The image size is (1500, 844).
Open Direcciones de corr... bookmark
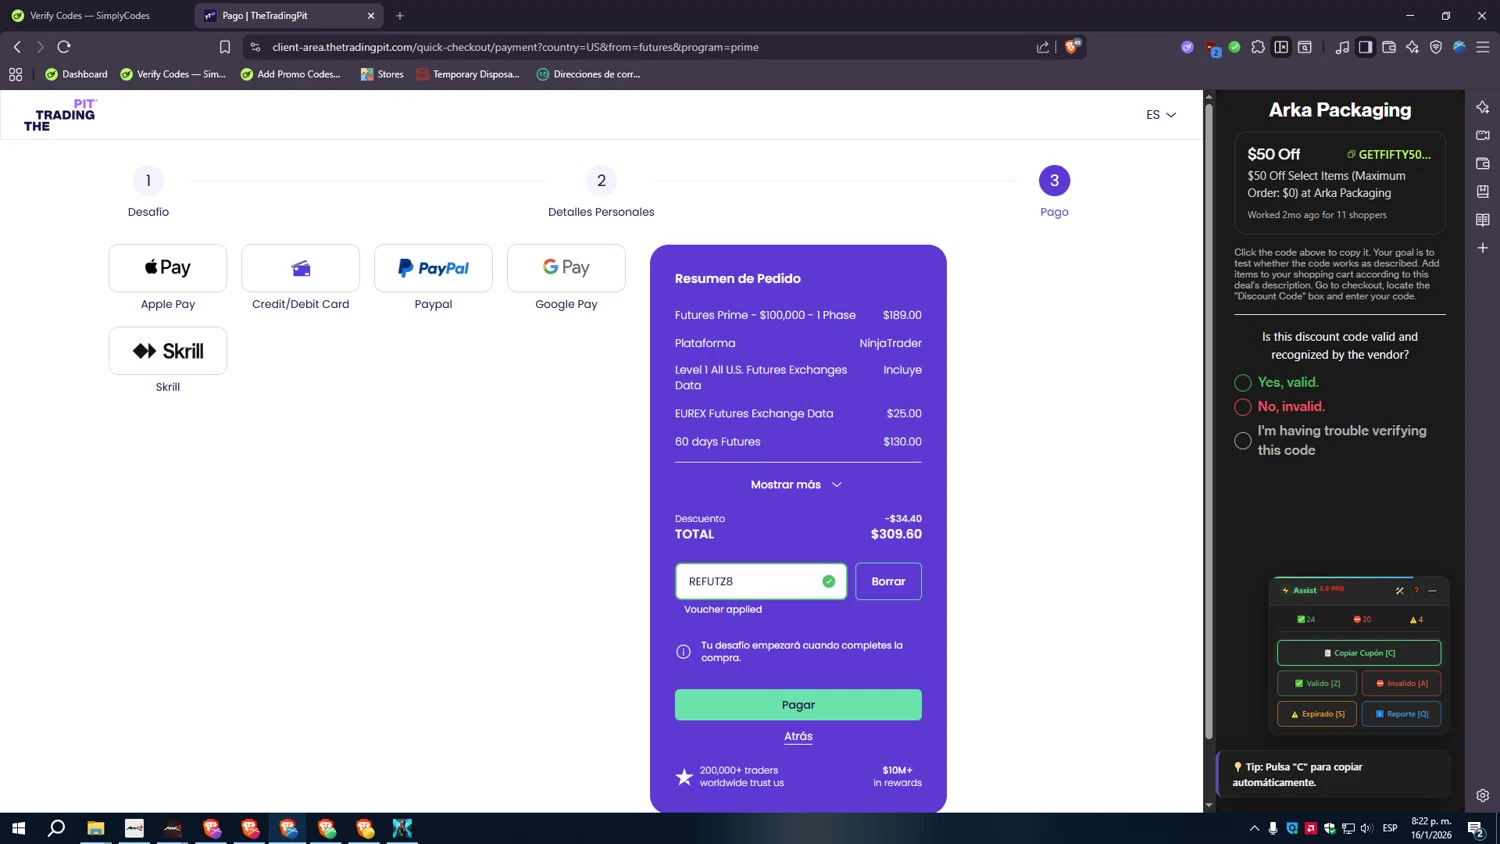[588, 74]
